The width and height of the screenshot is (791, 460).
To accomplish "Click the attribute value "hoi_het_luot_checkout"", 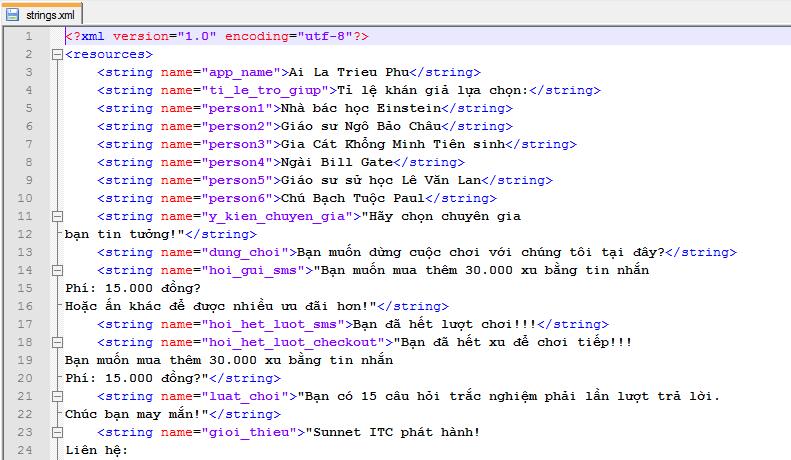I will [293, 342].
